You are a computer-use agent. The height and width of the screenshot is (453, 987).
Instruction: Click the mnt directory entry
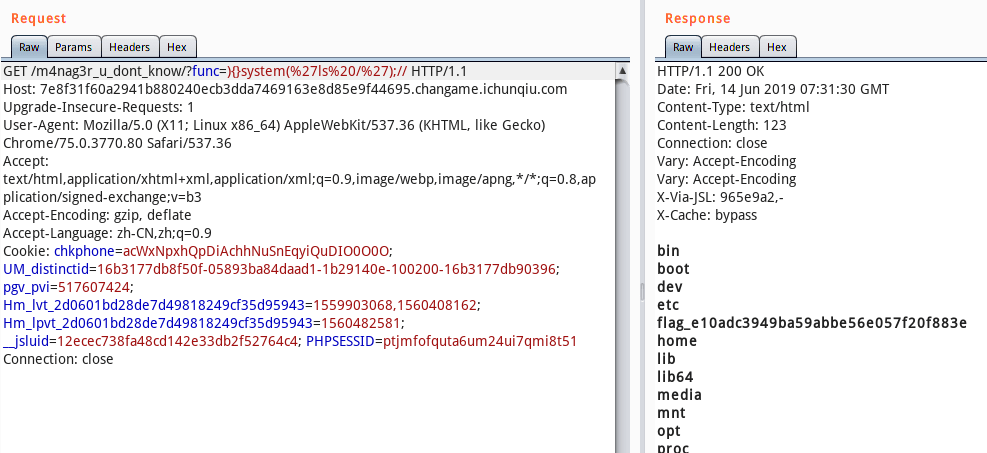pos(672,413)
